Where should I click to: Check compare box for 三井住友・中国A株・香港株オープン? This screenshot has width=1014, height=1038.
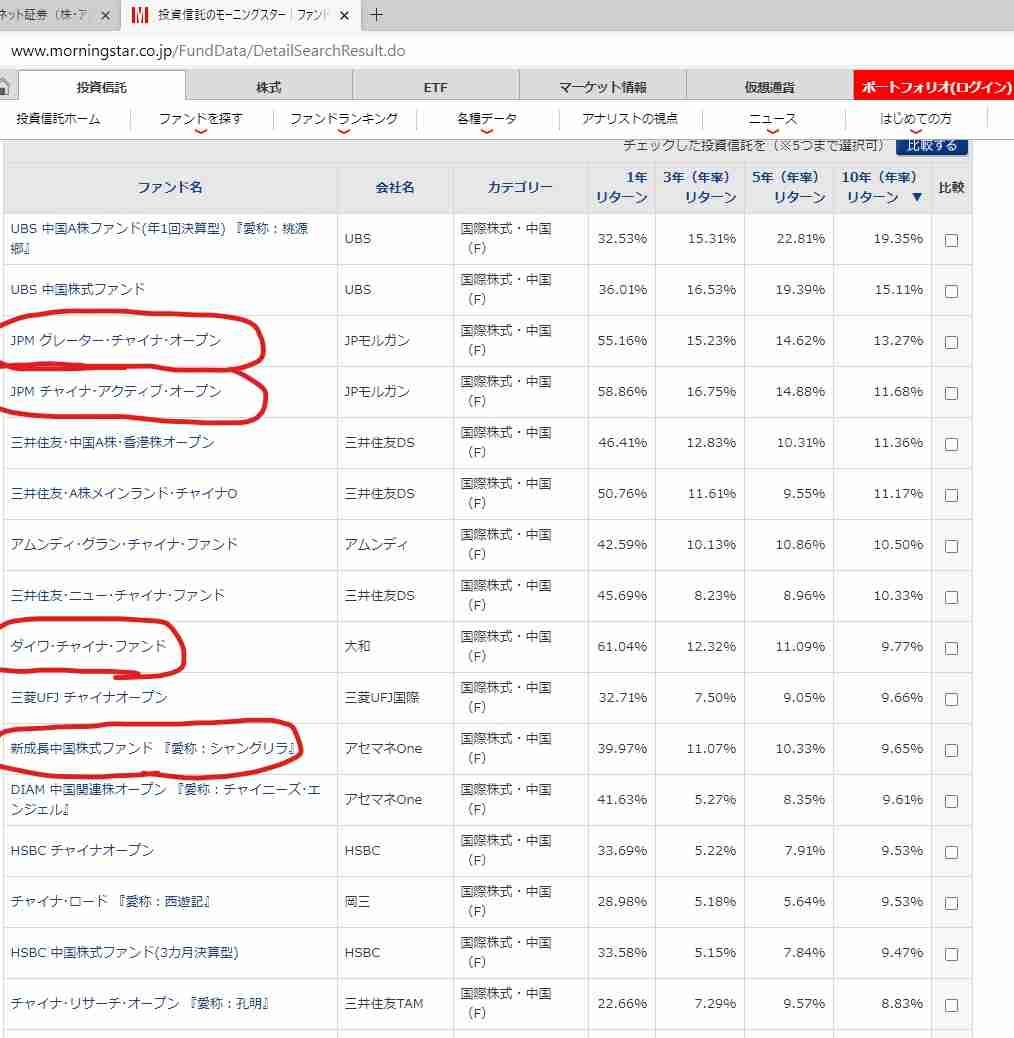coord(951,444)
